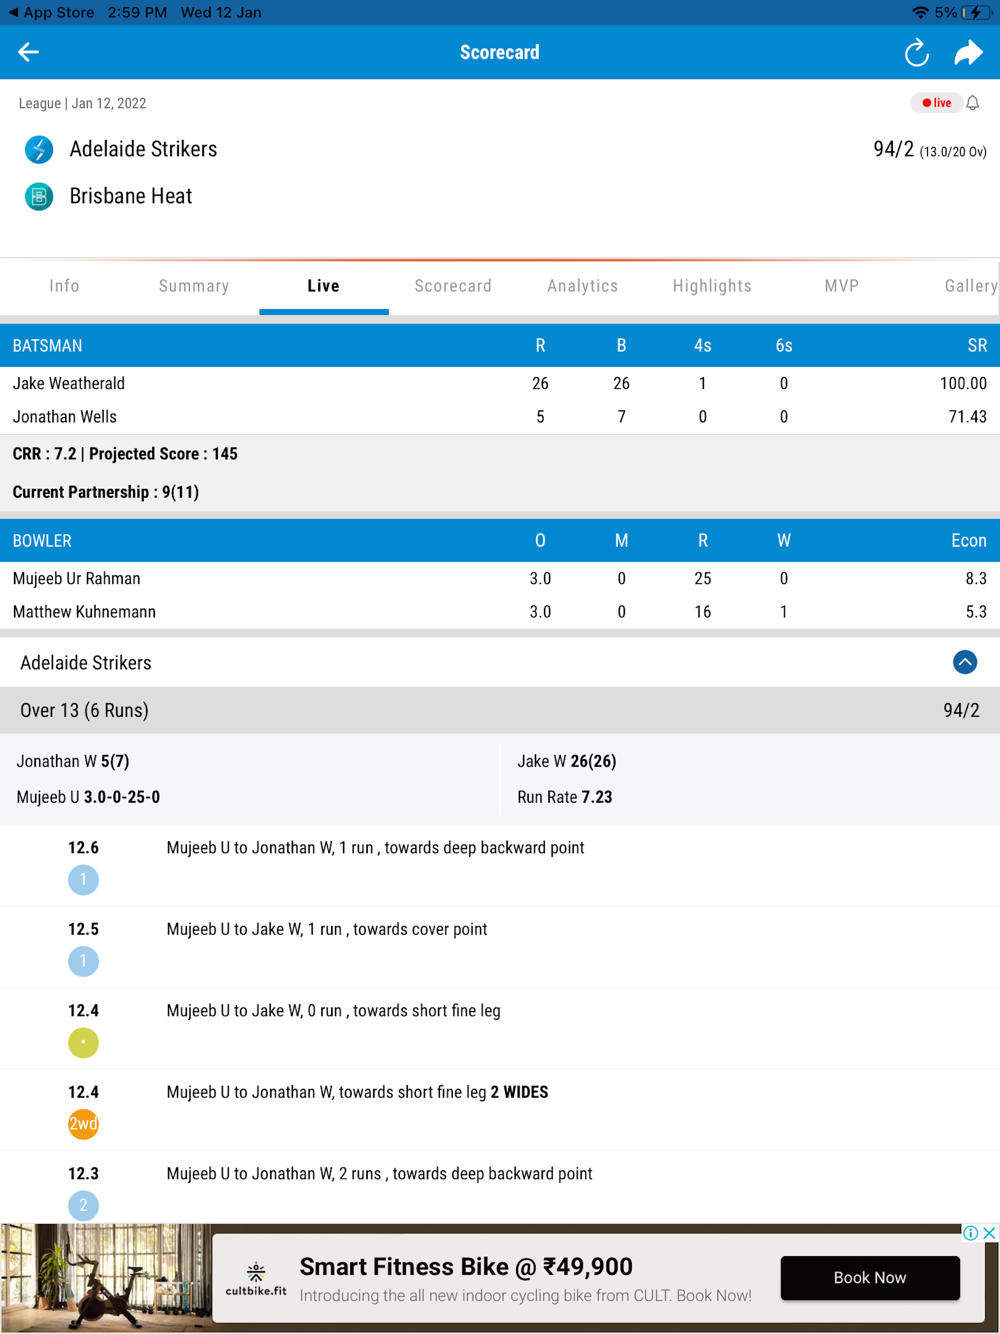1000x1334 pixels.
Task: Open Jake Weatherald batsman row
Action: 500,384
